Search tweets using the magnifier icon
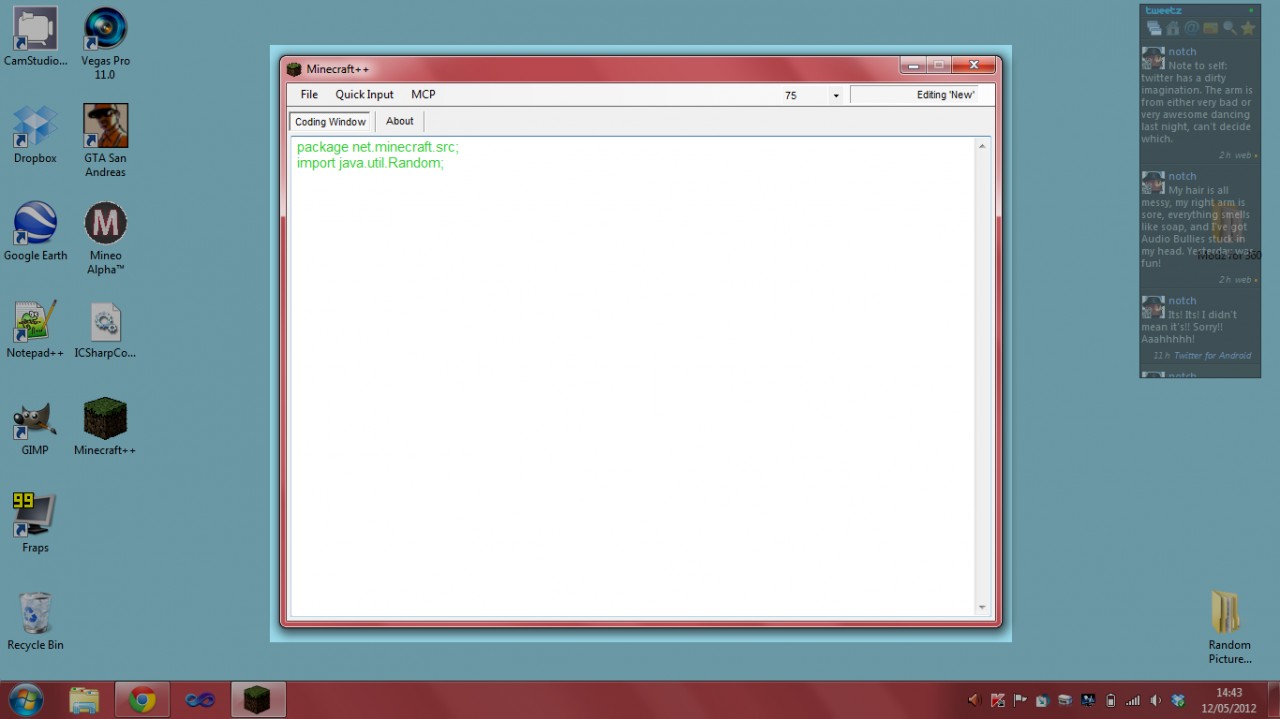Image resolution: width=1280 pixels, height=719 pixels. [1231, 28]
